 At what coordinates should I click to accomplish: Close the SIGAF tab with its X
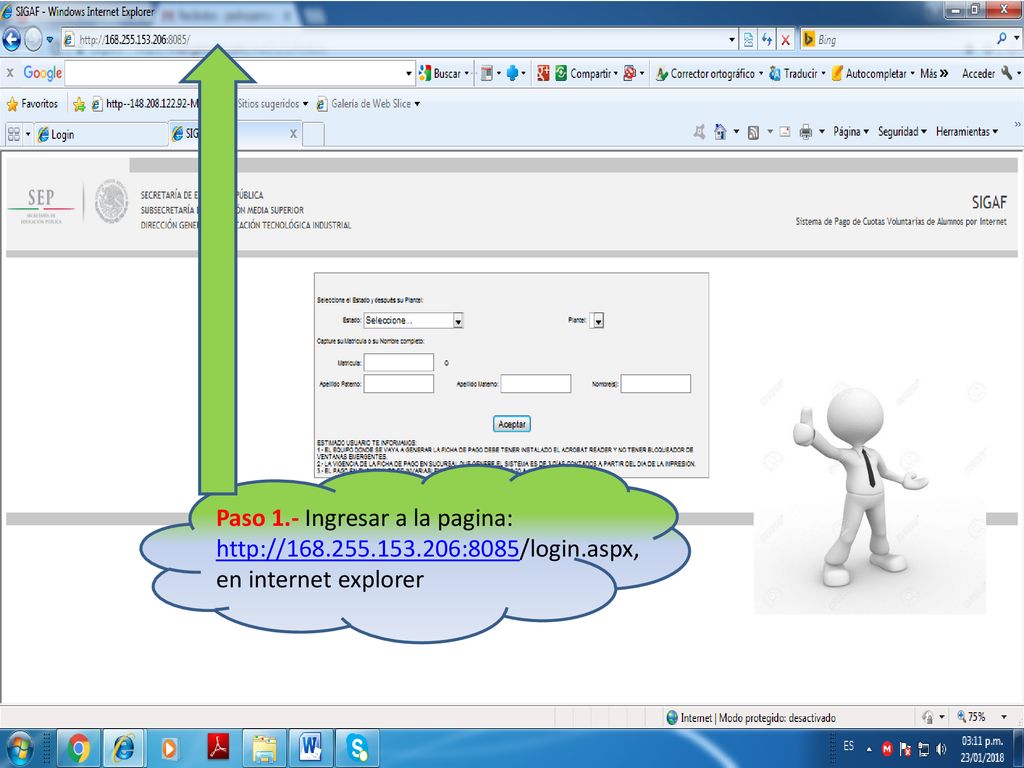tap(293, 134)
